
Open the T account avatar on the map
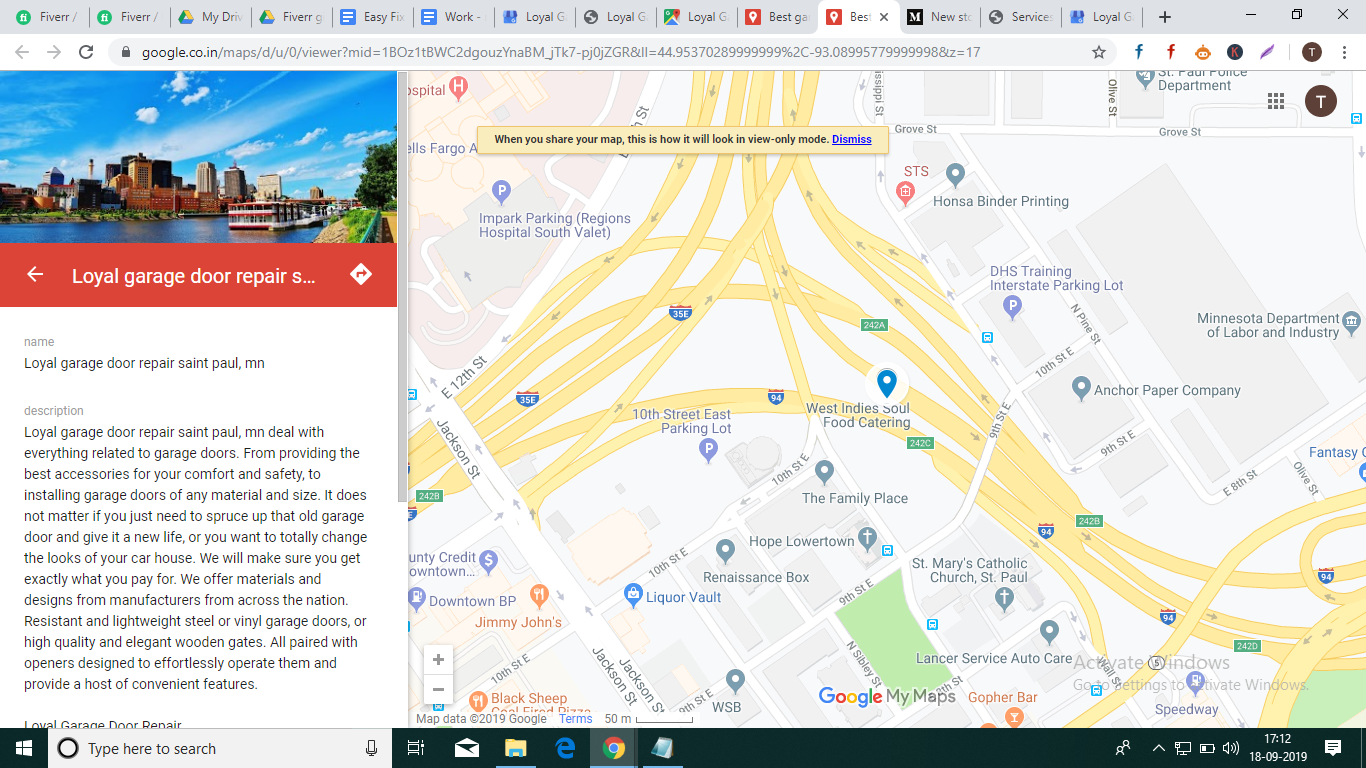click(1320, 101)
